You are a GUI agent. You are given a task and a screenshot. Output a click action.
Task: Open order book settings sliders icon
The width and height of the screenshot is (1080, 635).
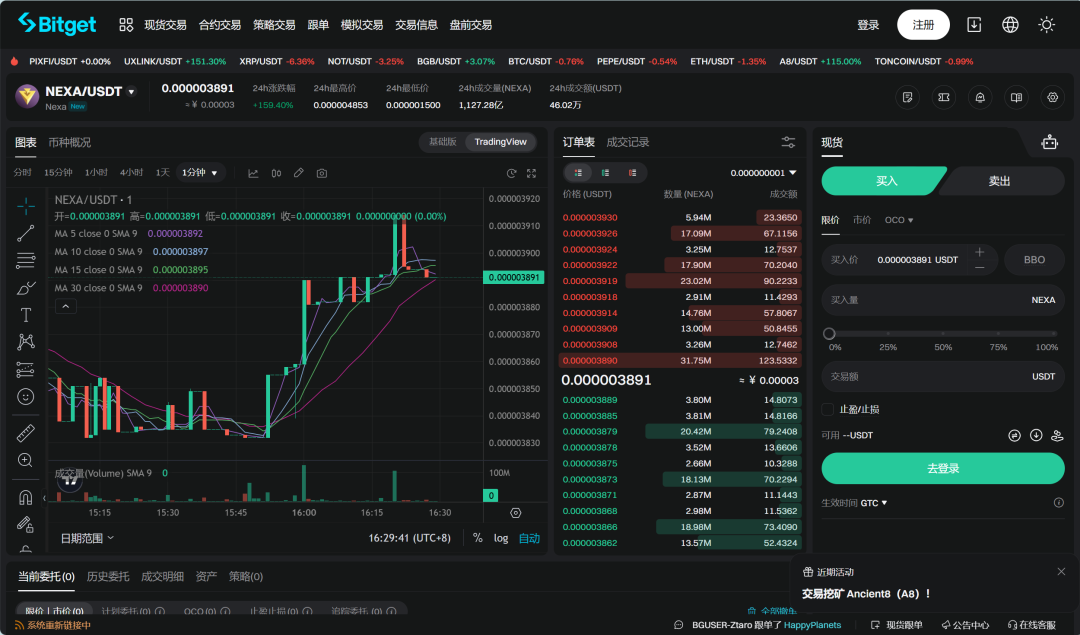tap(788, 143)
